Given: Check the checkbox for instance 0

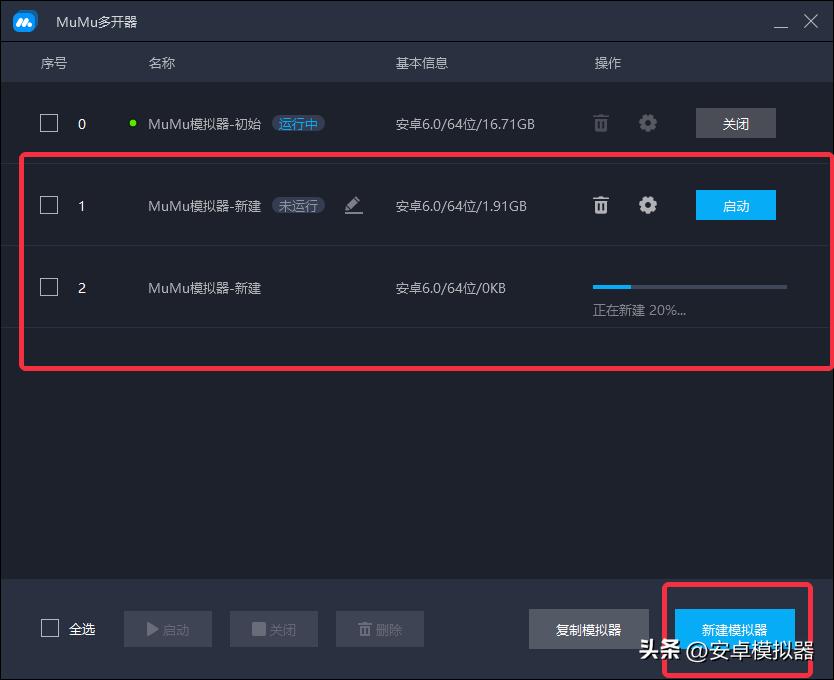Looking at the screenshot, I should pos(48,123).
